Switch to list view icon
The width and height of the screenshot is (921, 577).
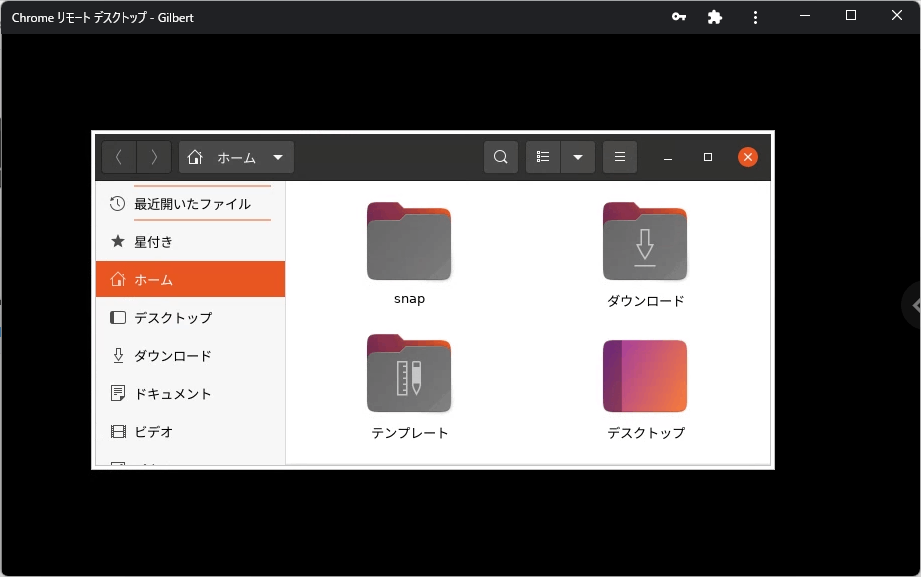tap(543, 157)
